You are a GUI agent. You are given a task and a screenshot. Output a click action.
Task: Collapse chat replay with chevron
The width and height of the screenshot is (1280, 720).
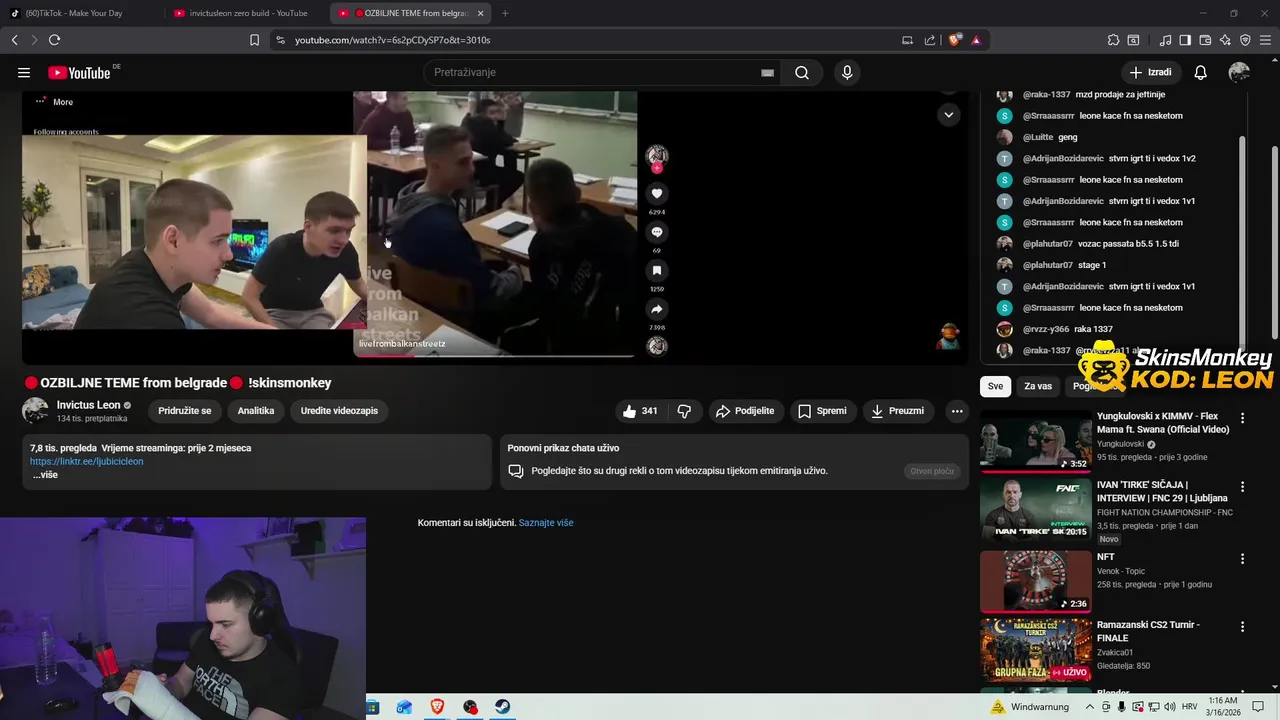[948, 115]
